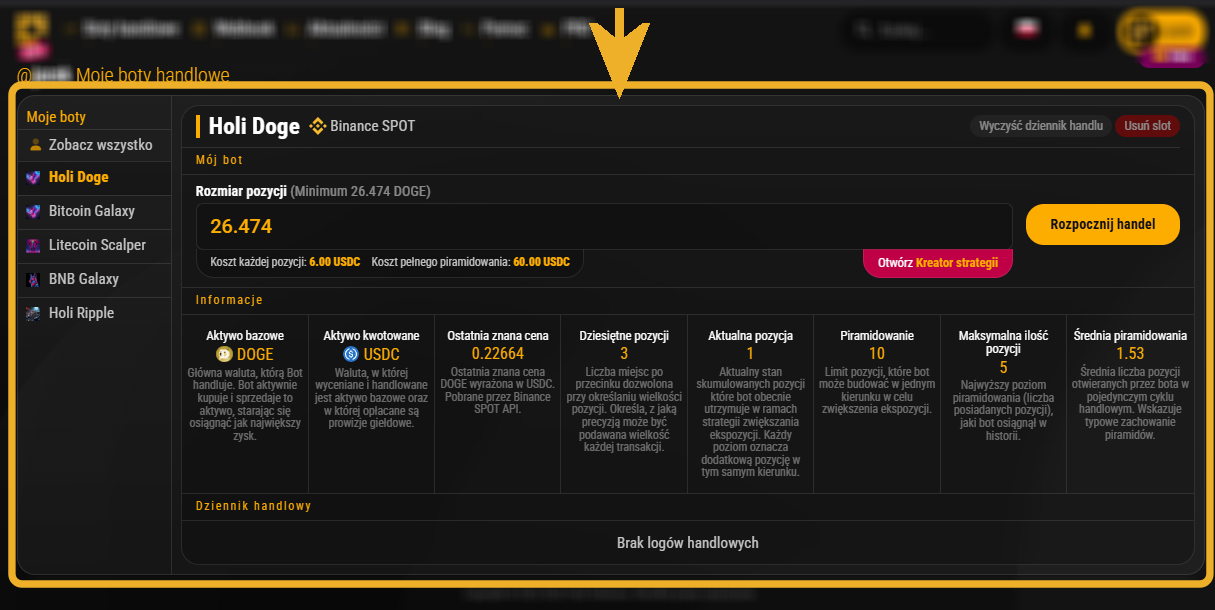
Task: Open the Bitcoin Galaxy bot
Action: pos(94,211)
